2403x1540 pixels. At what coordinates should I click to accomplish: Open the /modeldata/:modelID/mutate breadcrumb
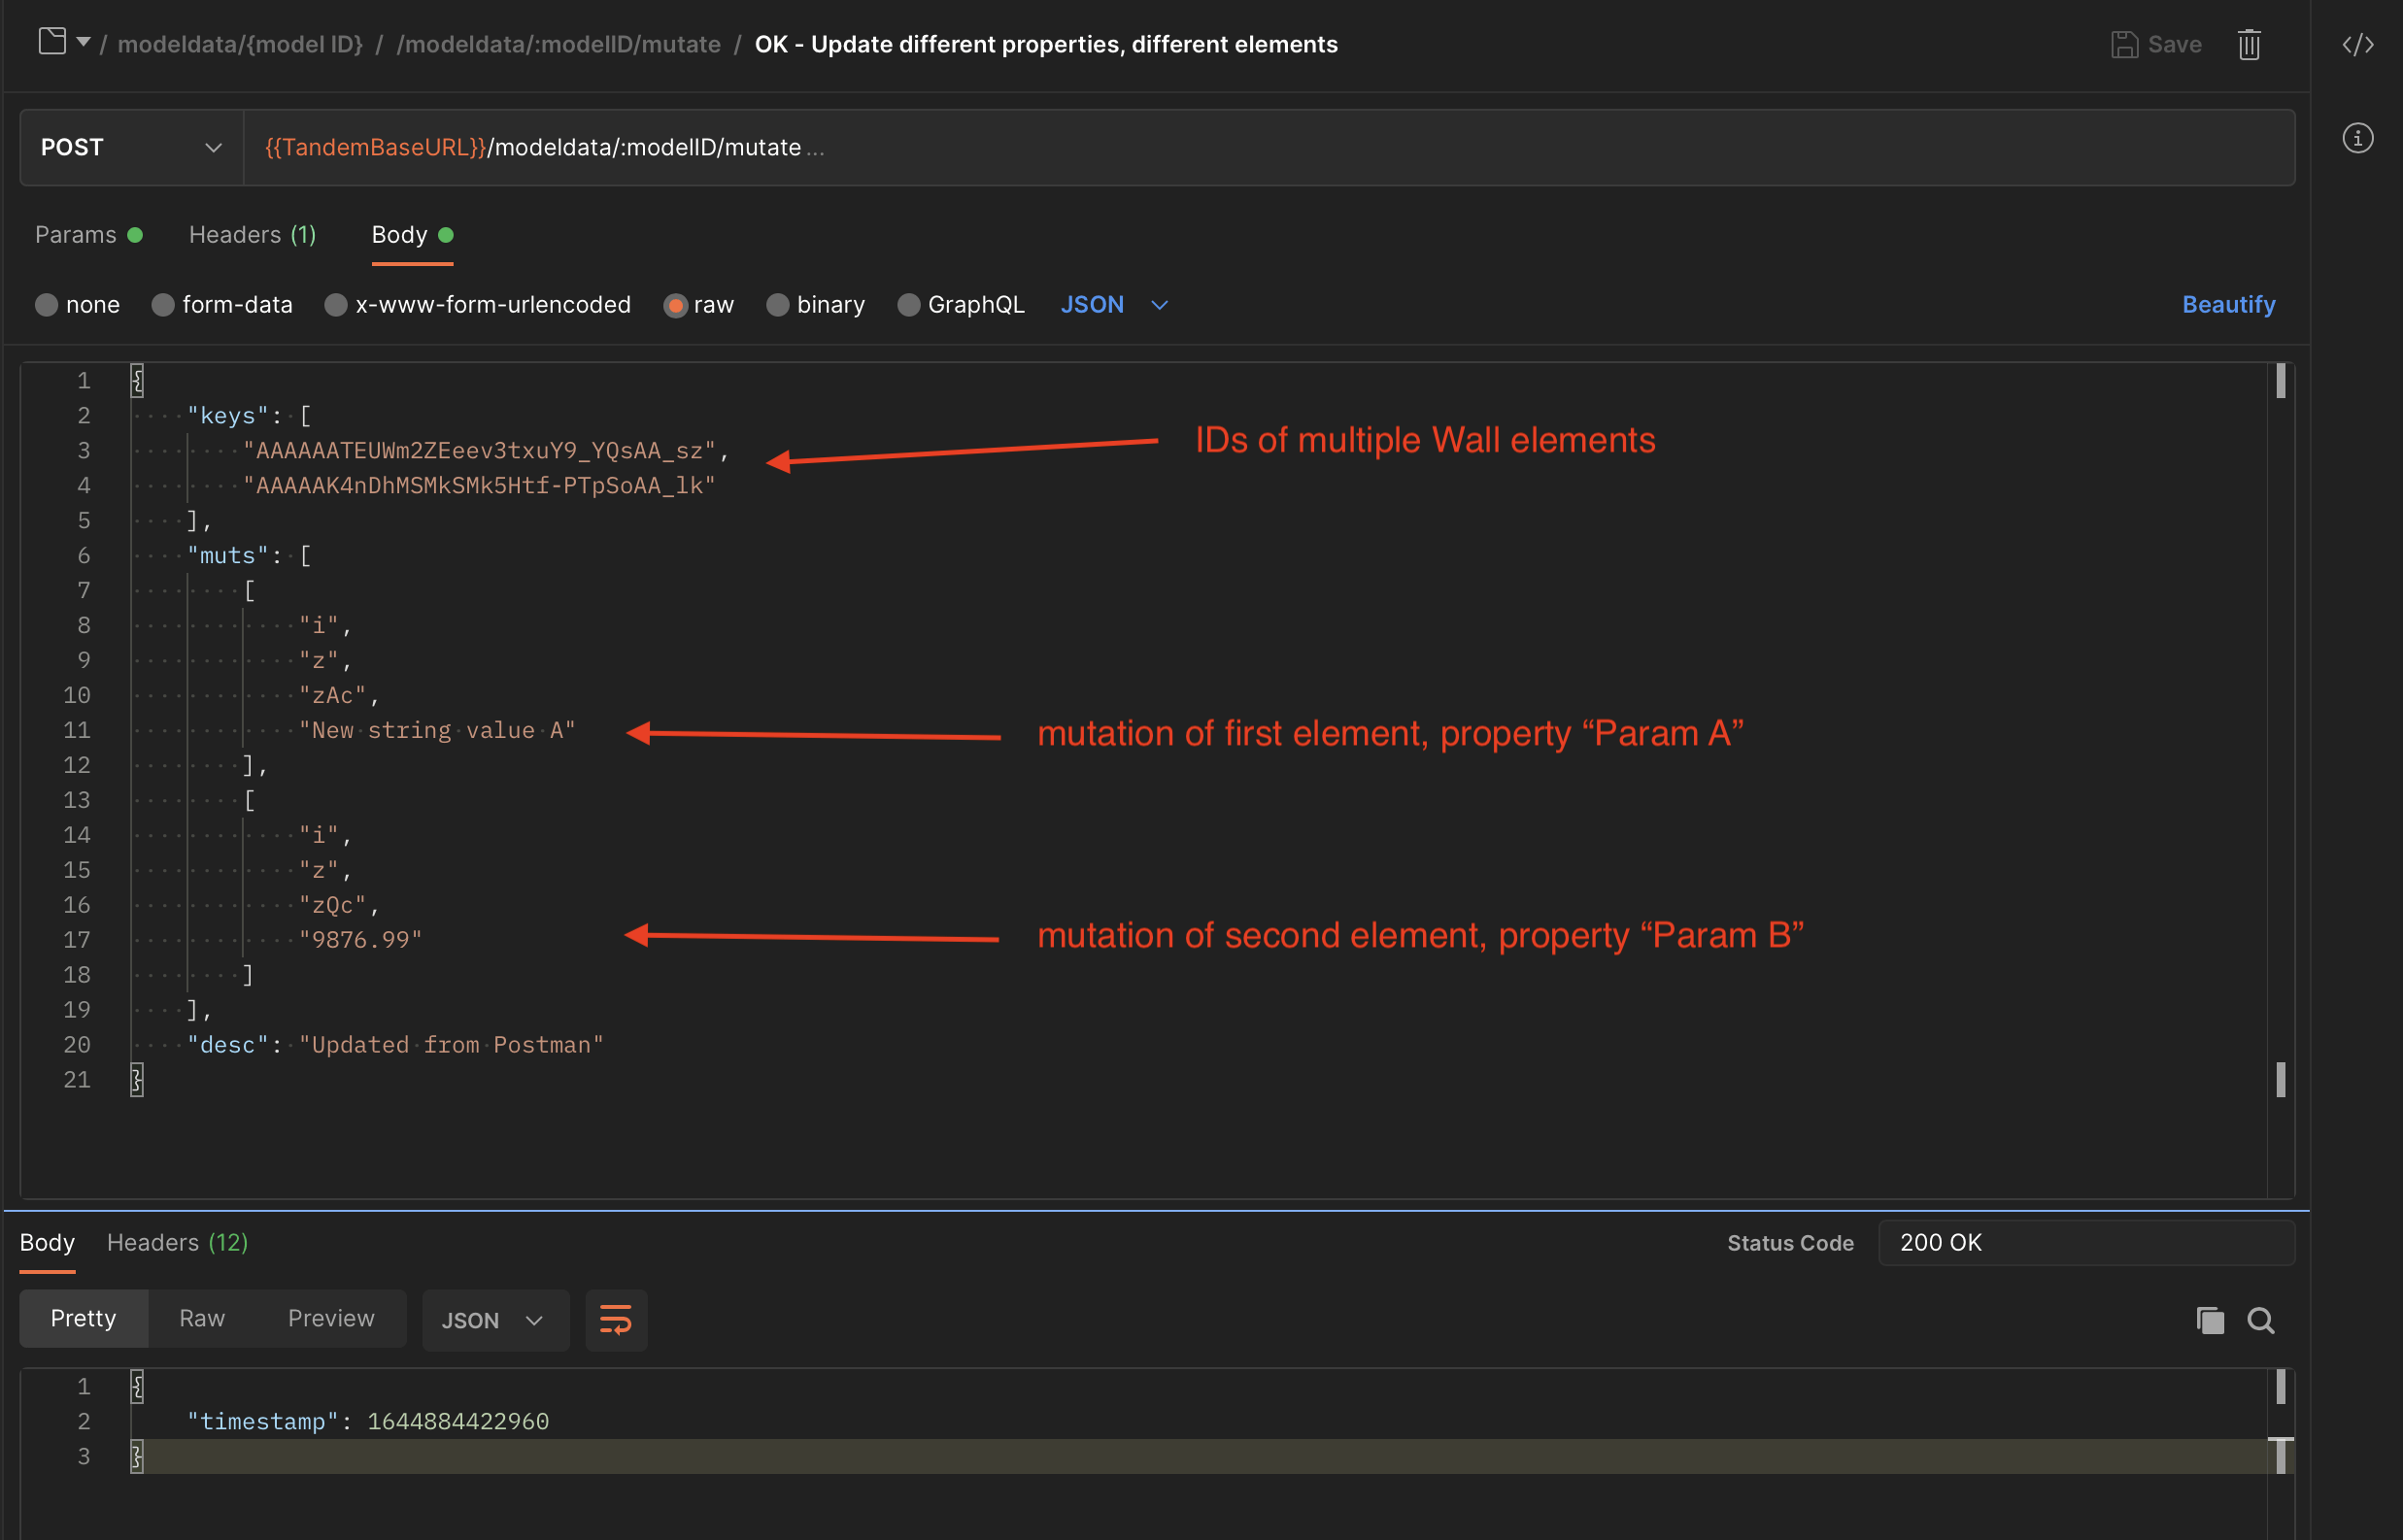[x=558, y=44]
